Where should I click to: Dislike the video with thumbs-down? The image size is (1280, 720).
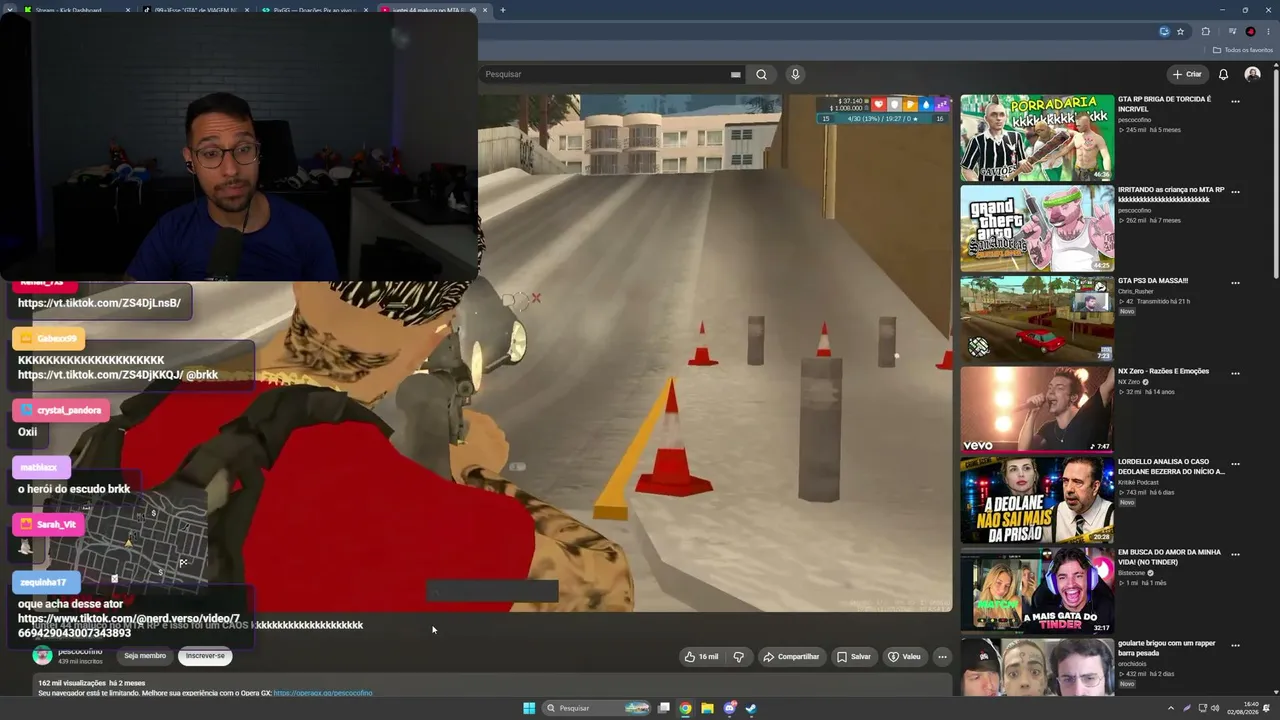738,657
